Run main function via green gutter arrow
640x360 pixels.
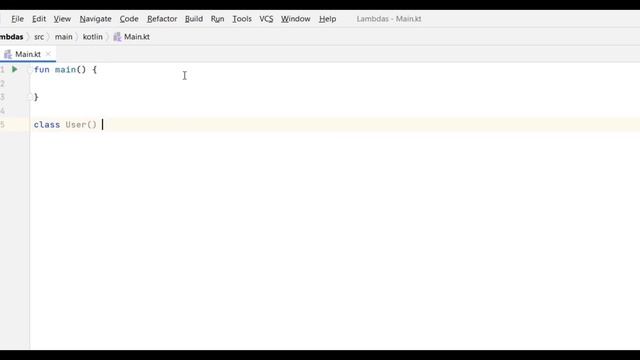coord(15,69)
